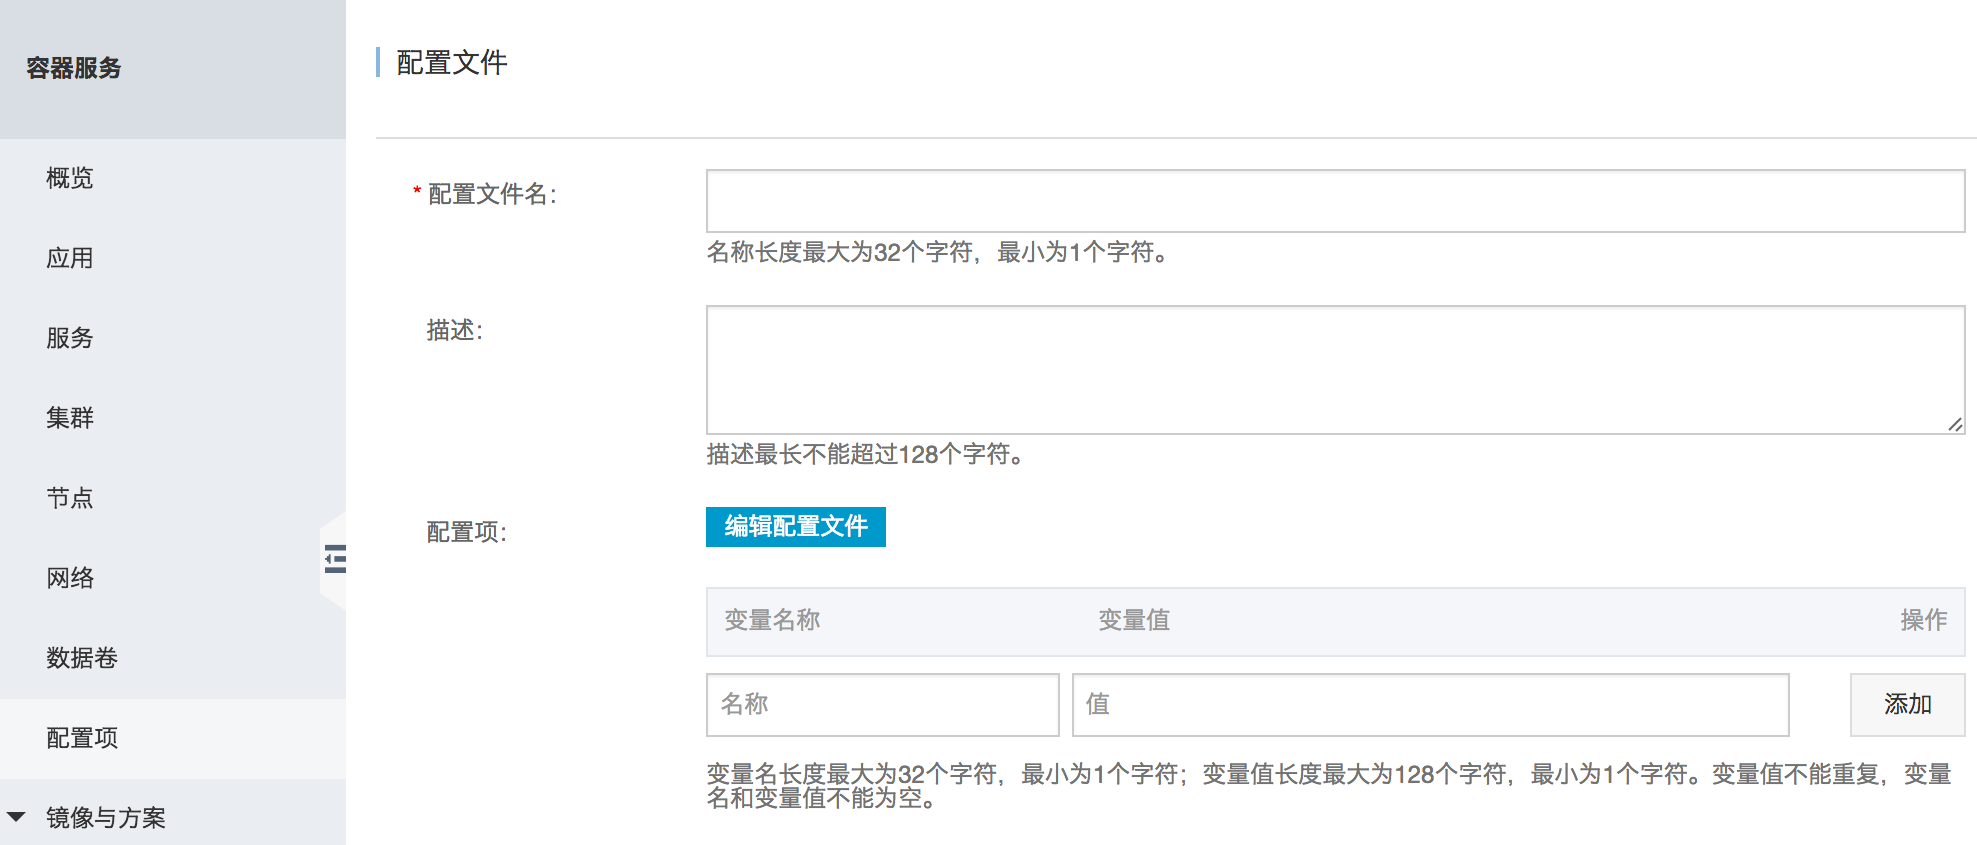Click the 描述最长不能超过128个字符 hint text
The image size is (1977, 845).
click(x=866, y=455)
